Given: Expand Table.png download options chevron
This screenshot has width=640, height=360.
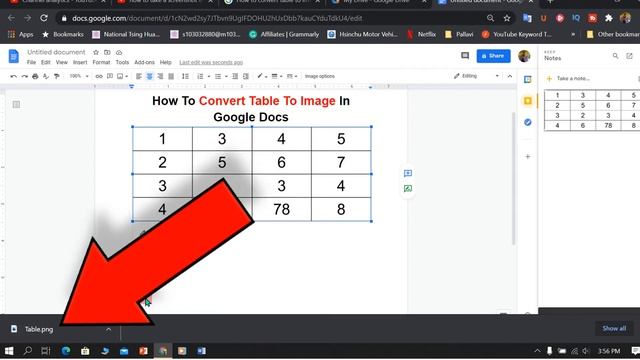Looking at the screenshot, I should (108, 329).
